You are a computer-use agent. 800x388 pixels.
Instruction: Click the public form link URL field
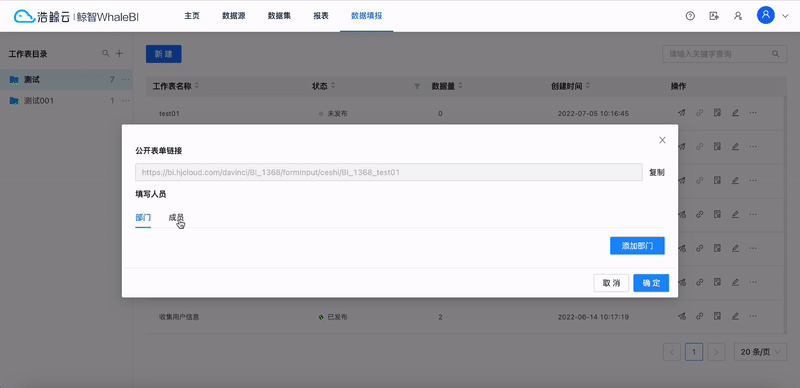(x=388, y=173)
